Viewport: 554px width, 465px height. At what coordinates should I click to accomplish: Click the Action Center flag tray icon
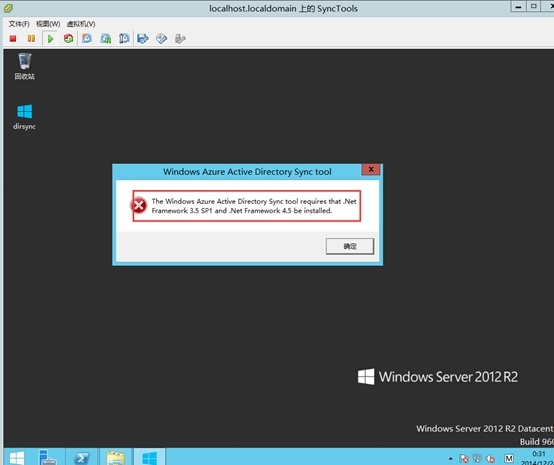pos(464,458)
